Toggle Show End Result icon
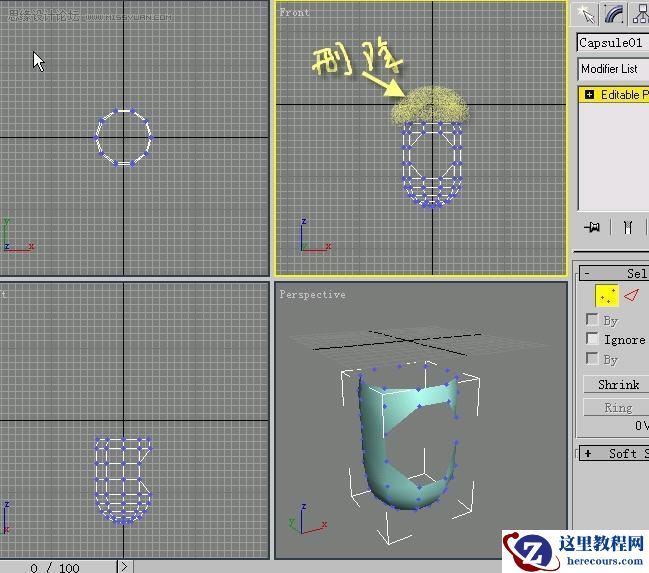649x573 pixels. pyautogui.click(x=627, y=227)
